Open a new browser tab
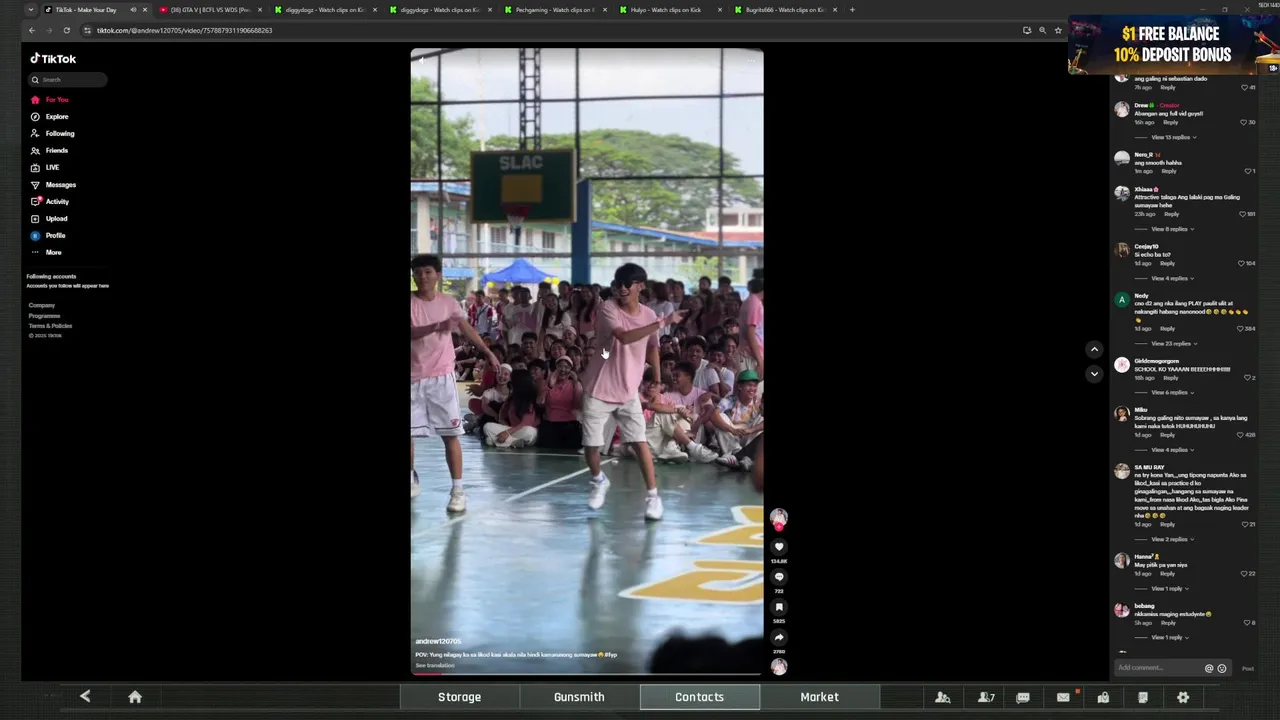 coord(852,10)
